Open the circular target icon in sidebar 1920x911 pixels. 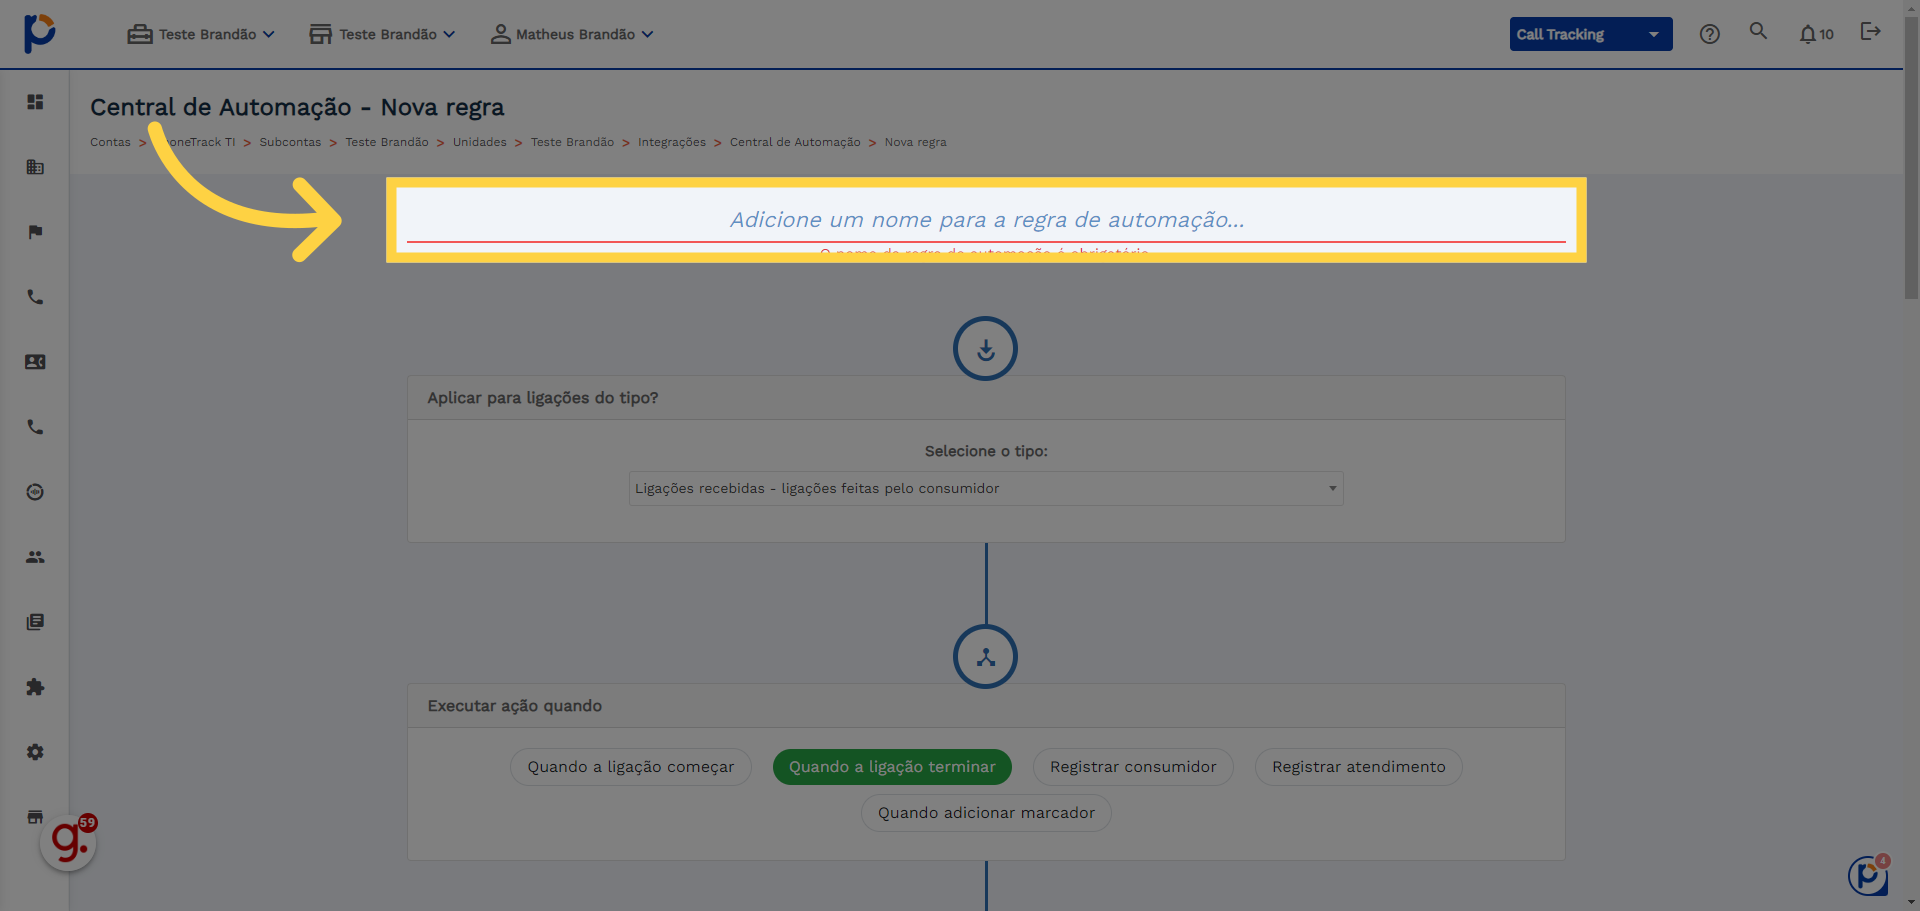click(35, 492)
